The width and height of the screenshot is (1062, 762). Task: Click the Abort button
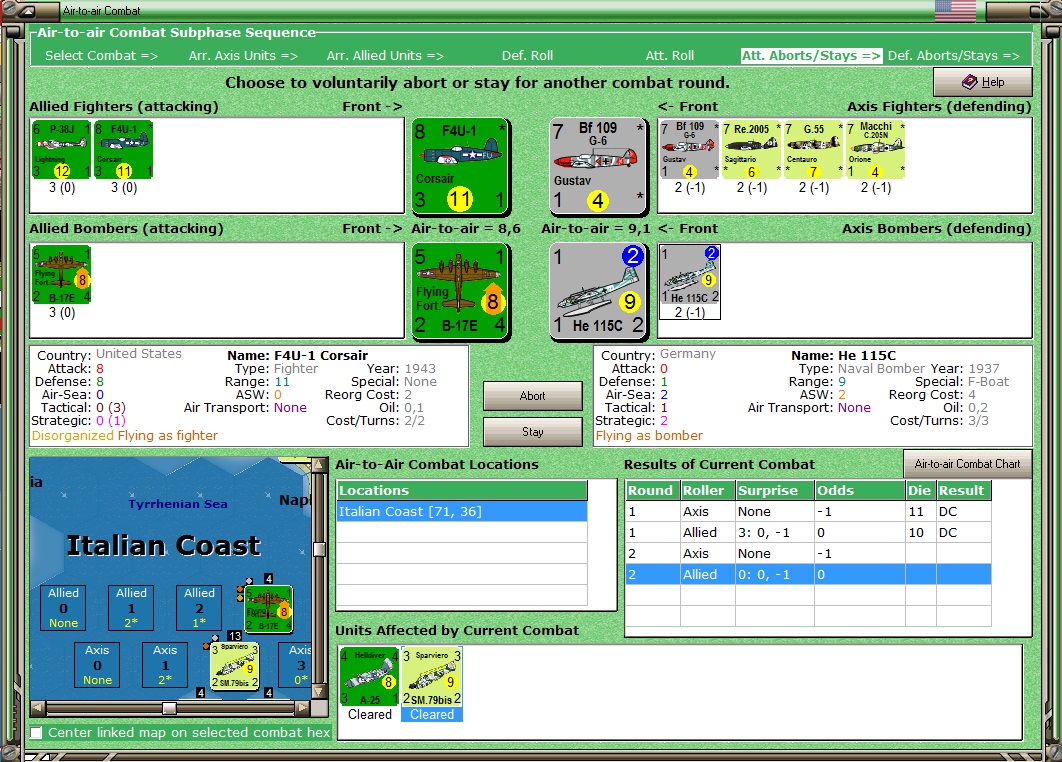click(x=532, y=396)
